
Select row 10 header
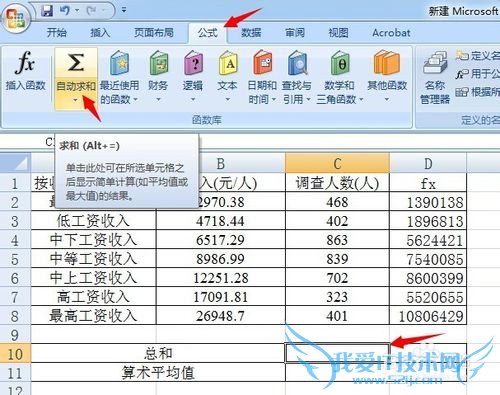point(15,353)
